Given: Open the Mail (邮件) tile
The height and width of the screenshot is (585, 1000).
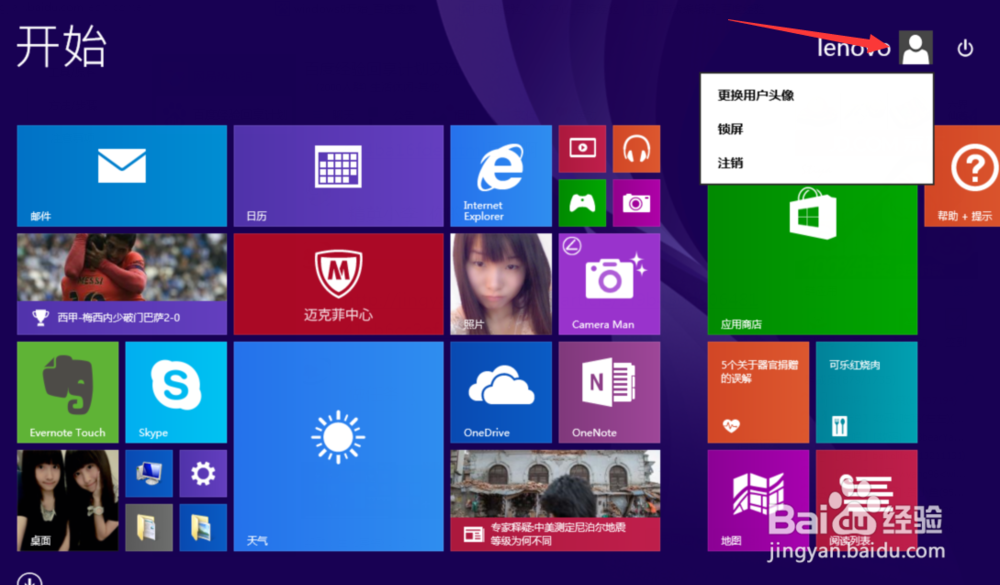Looking at the screenshot, I should (122, 175).
